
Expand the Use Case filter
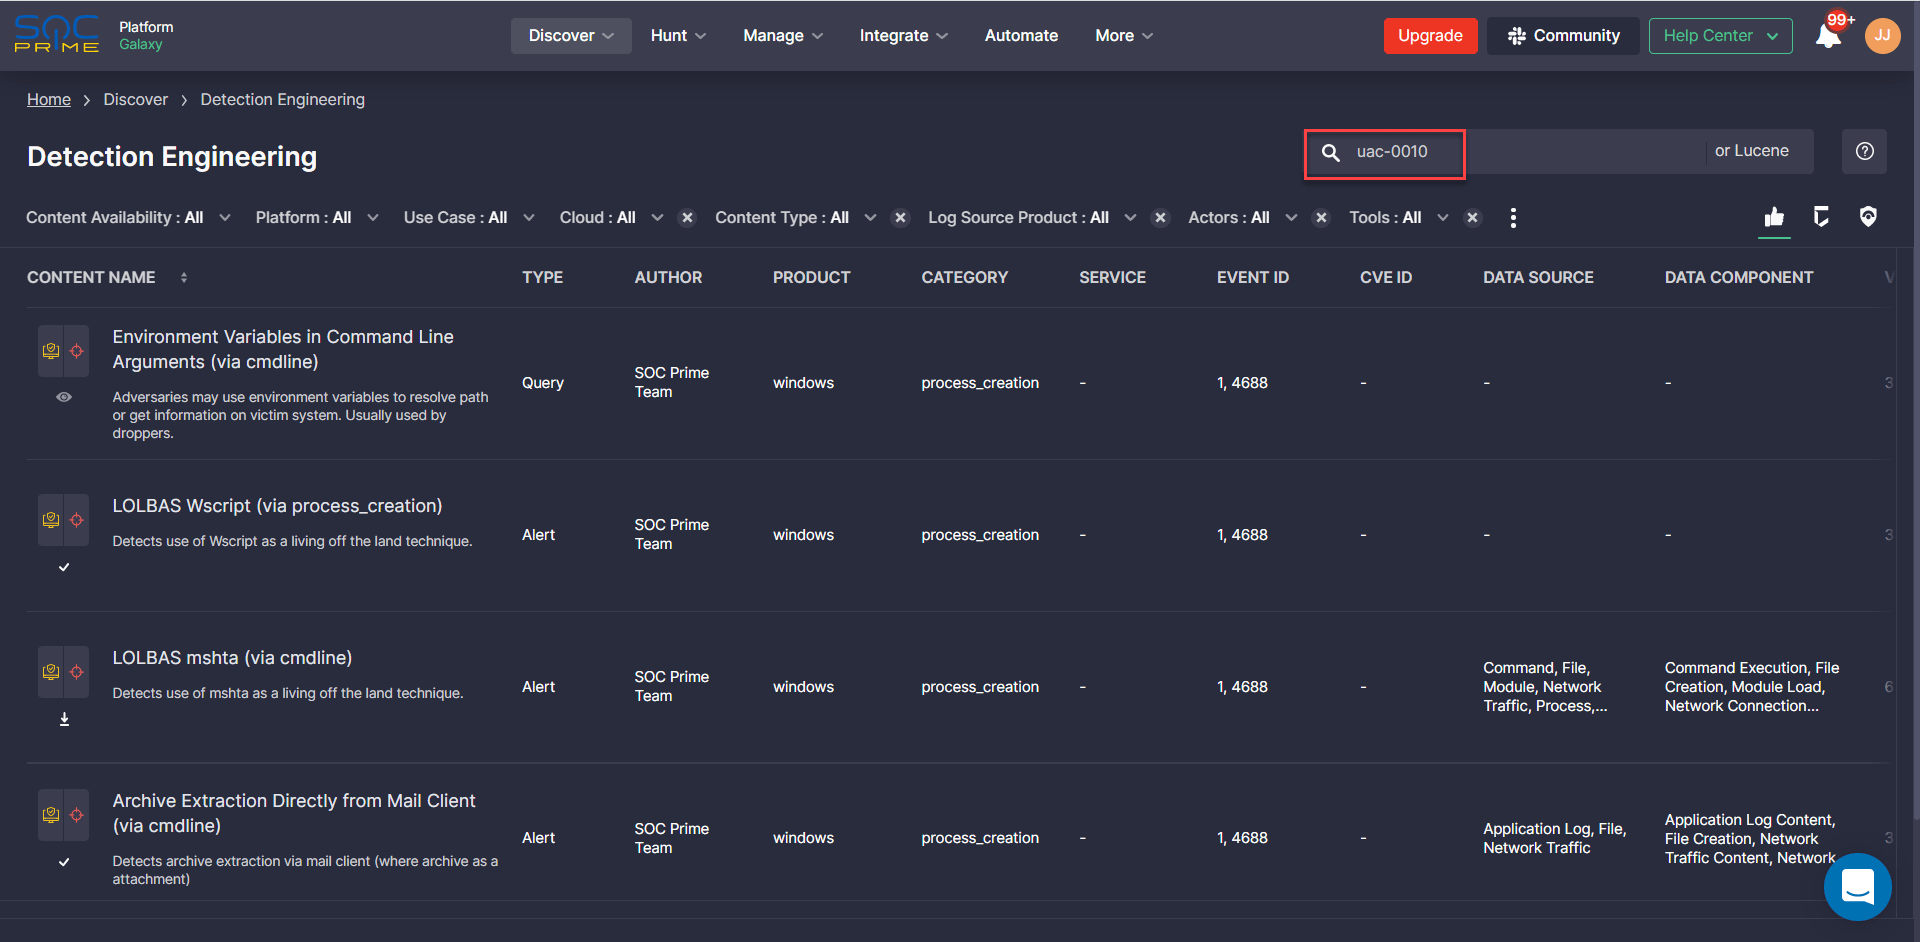469,218
